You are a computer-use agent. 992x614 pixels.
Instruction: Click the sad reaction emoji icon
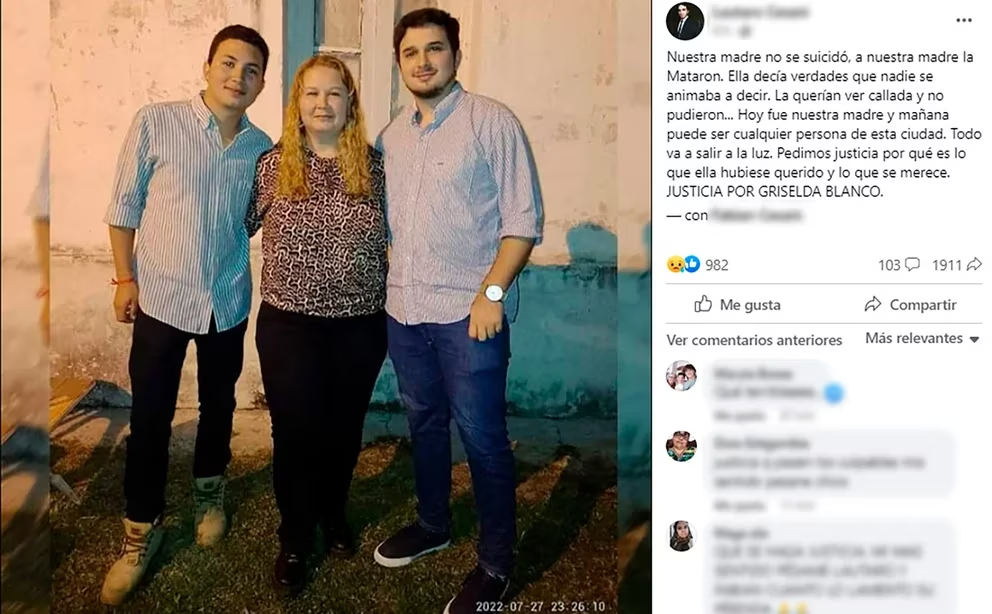(675, 264)
